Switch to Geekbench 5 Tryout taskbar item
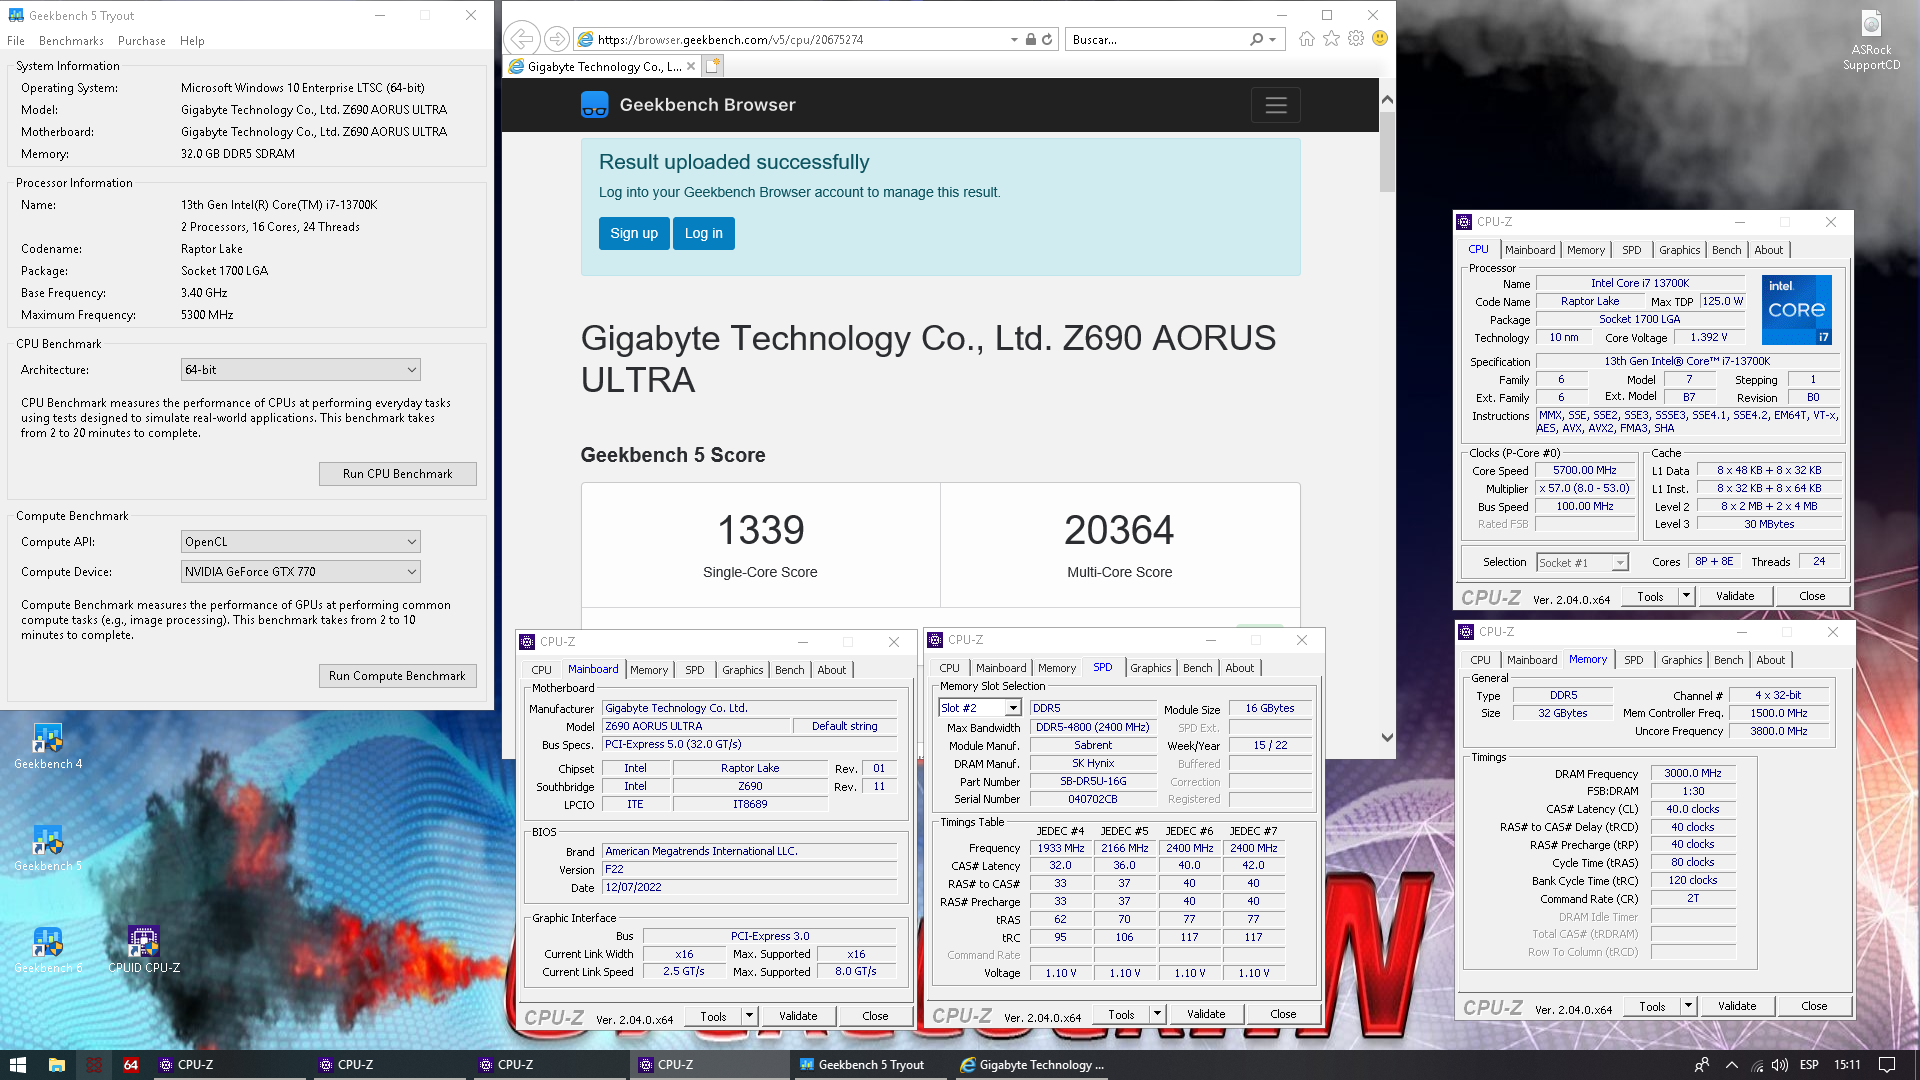This screenshot has width=1920, height=1080. click(x=870, y=1065)
